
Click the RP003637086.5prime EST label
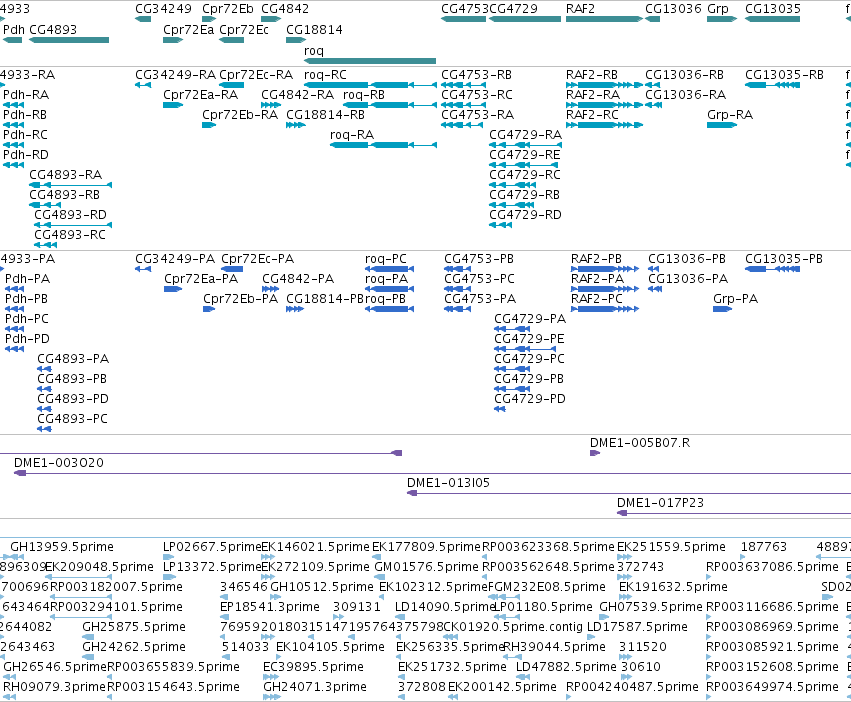coord(772,567)
